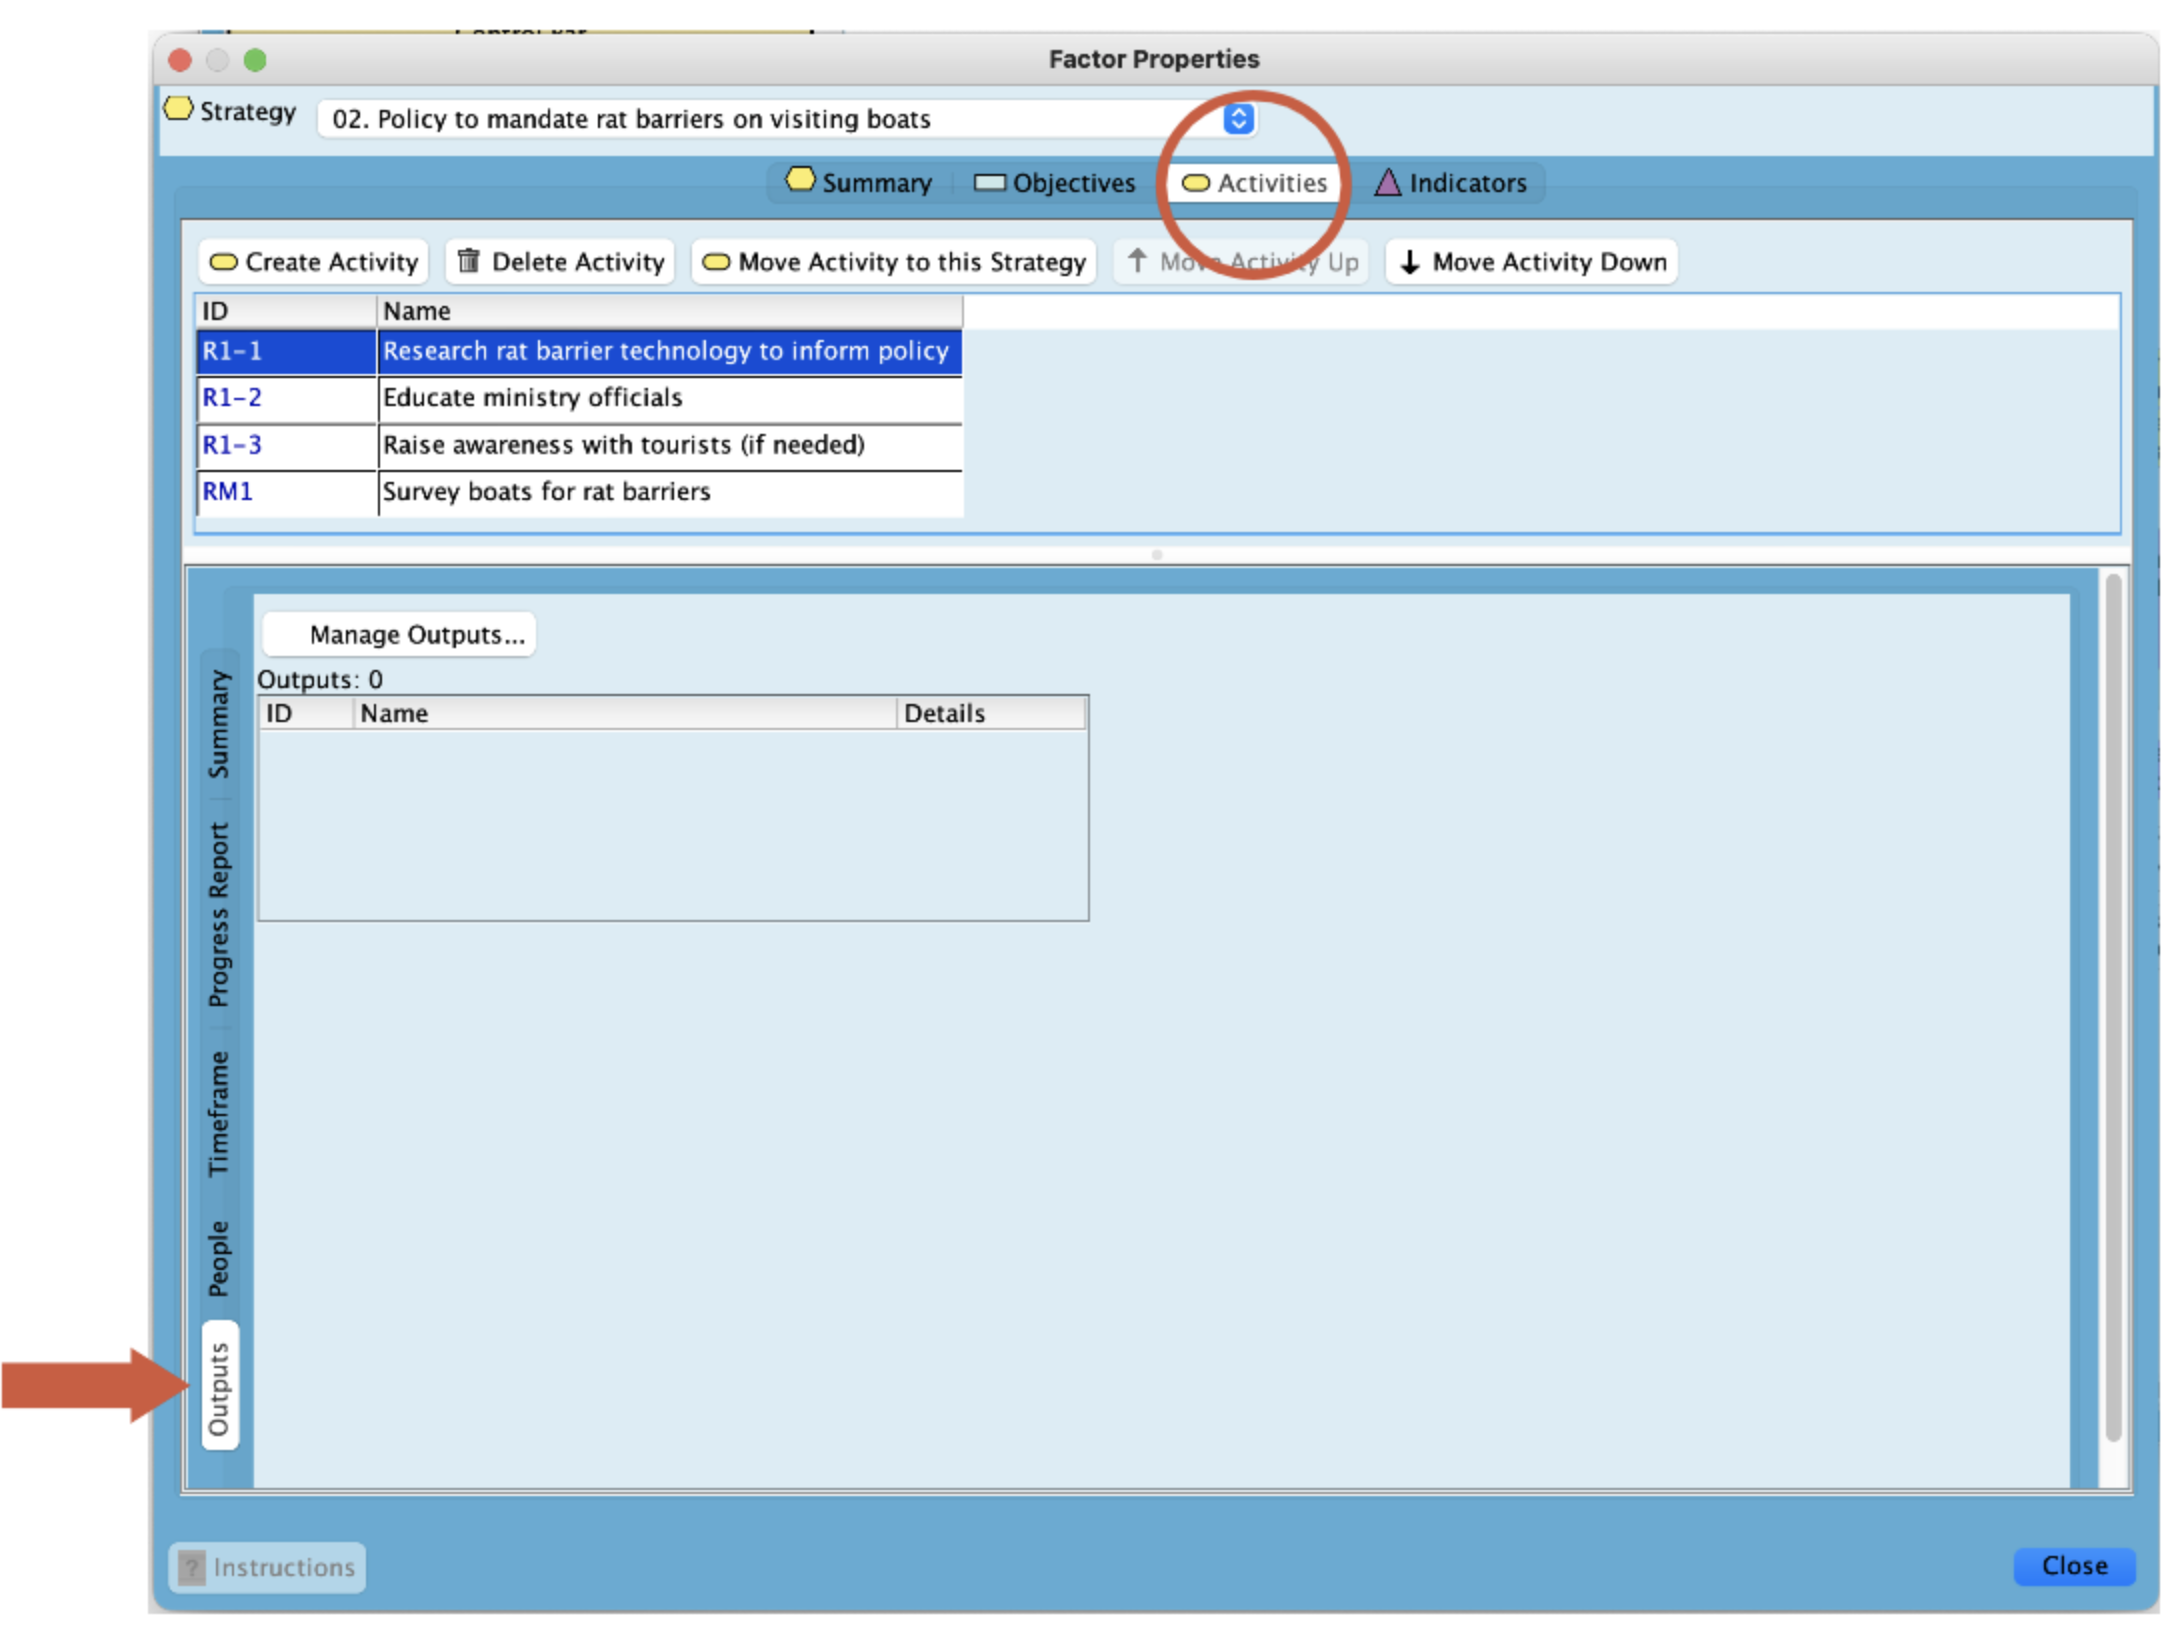Open the vertical Timeframe tab
2172x1626 pixels.
218,1113
